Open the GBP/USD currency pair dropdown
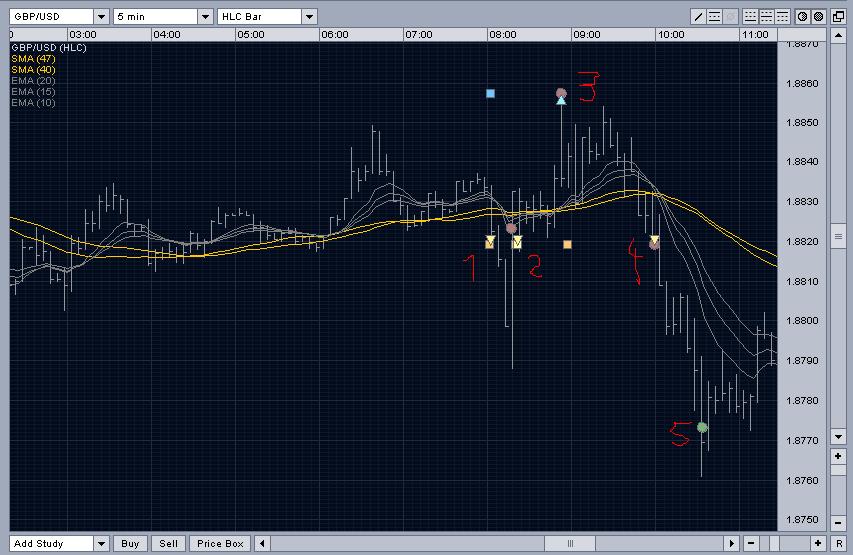Screen dimensions: 853x555 pyautogui.click(x=102, y=16)
